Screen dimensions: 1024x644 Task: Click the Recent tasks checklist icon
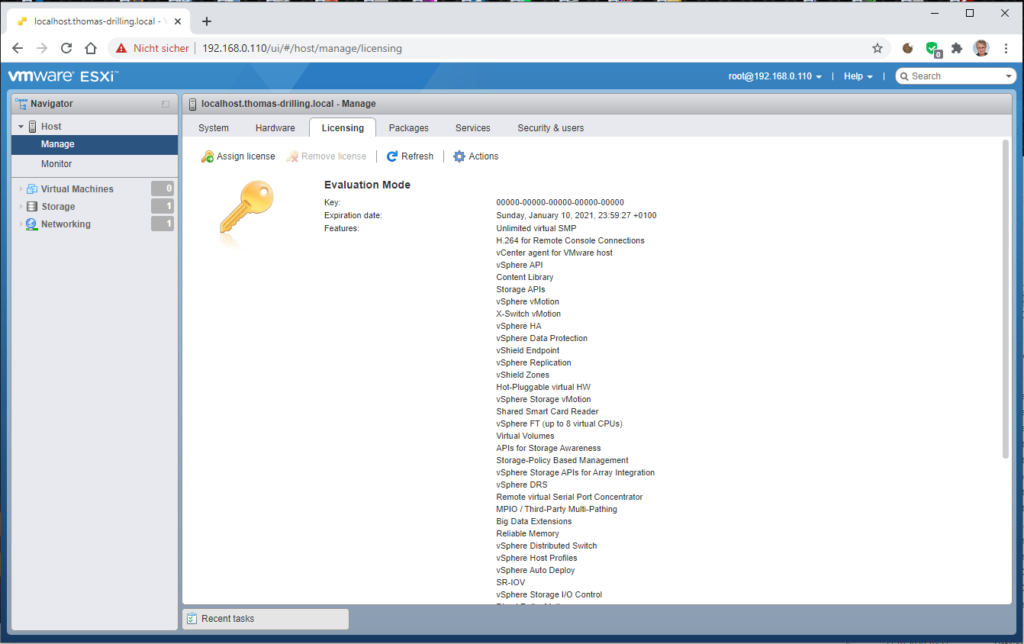tap(192, 619)
